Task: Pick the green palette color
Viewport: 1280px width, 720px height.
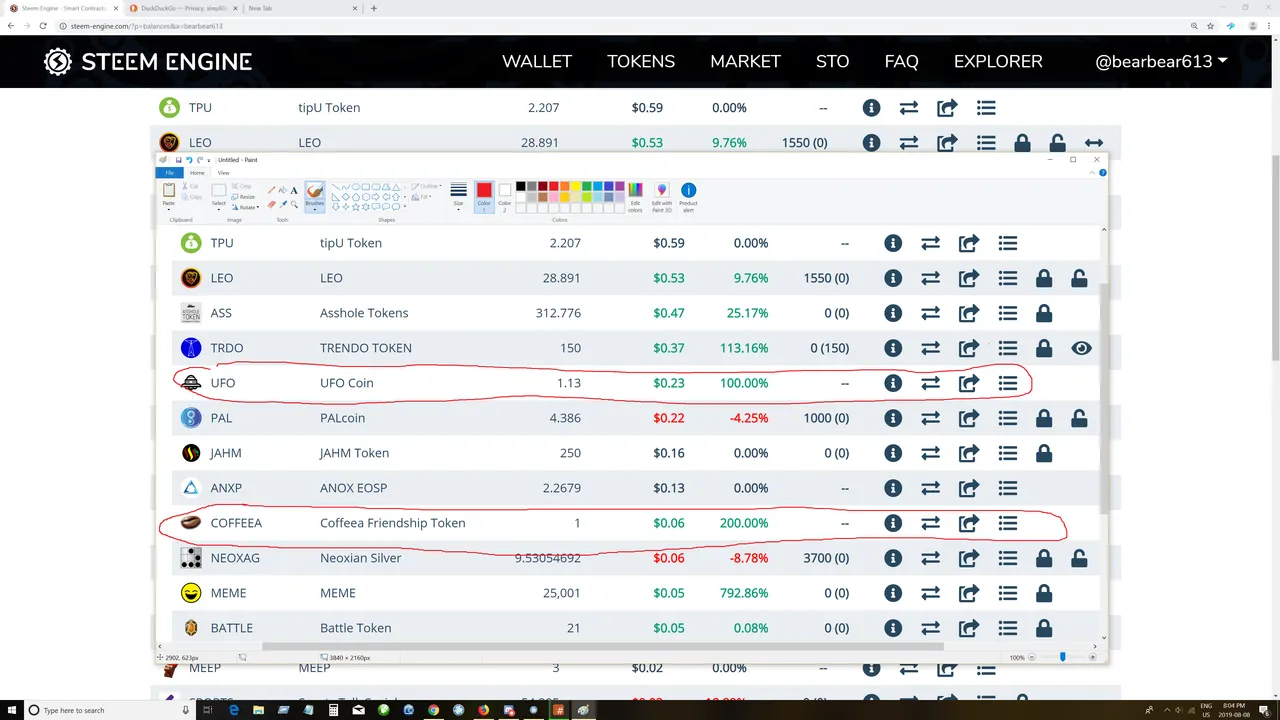Action: pyautogui.click(x=587, y=186)
